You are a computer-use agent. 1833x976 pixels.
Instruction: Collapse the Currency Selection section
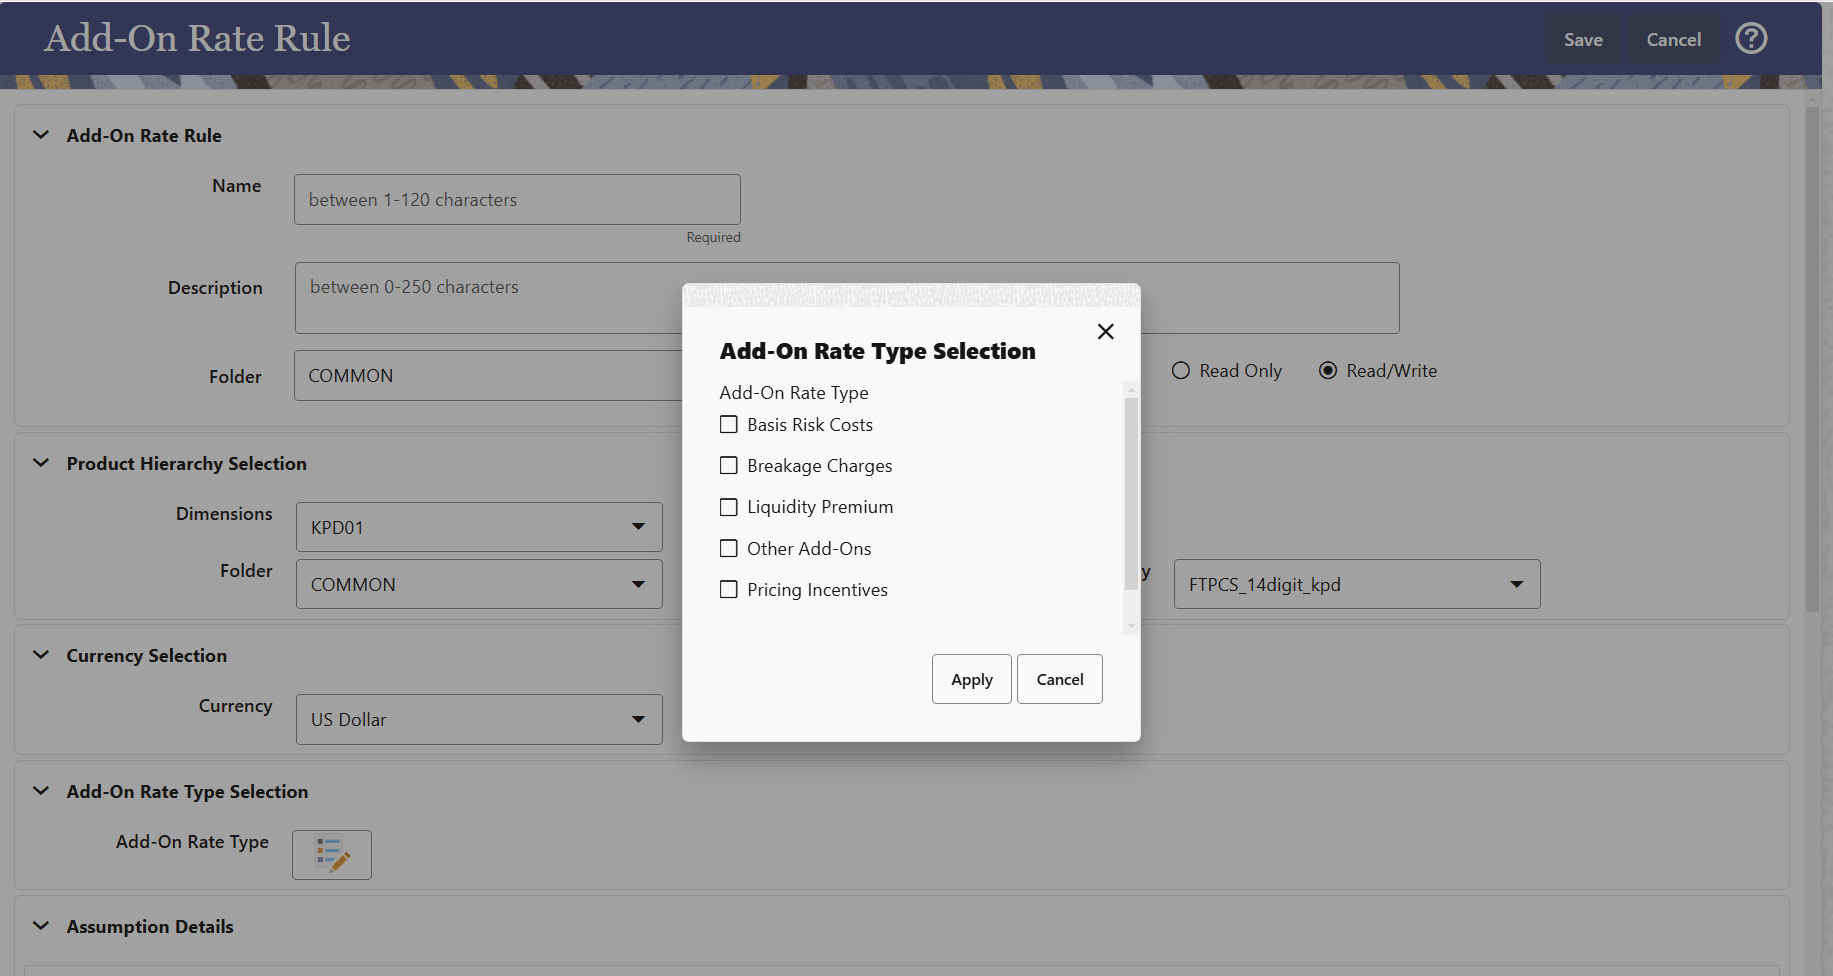tap(40, 655)
